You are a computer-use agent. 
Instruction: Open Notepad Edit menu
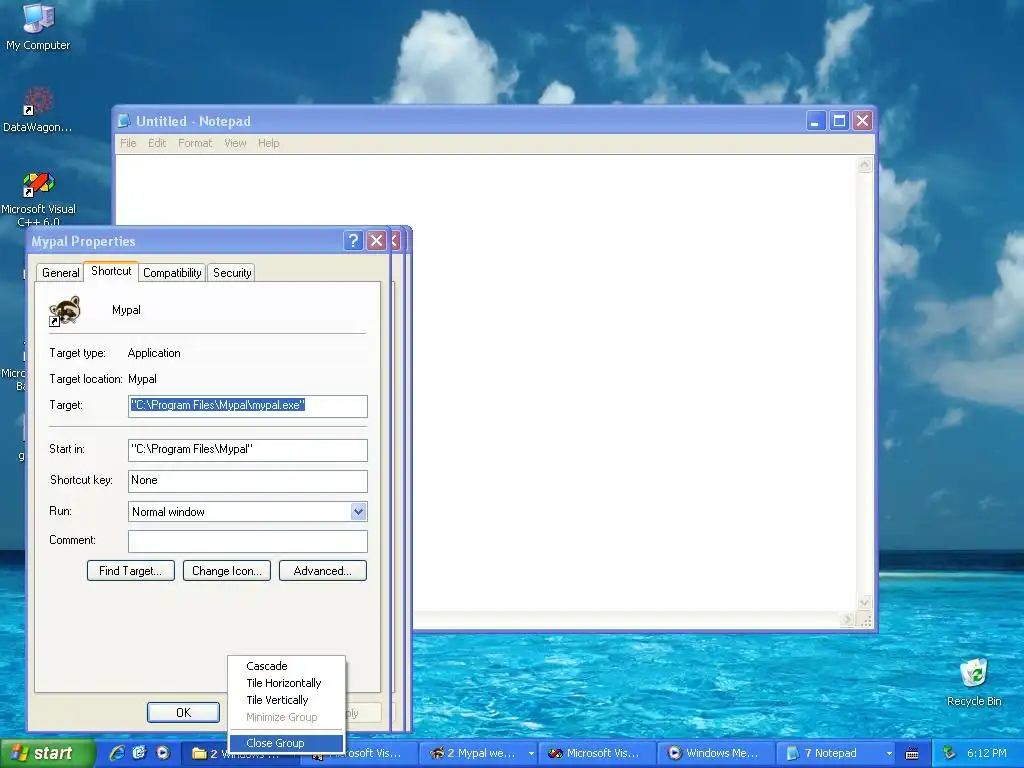tap(157, 143)
